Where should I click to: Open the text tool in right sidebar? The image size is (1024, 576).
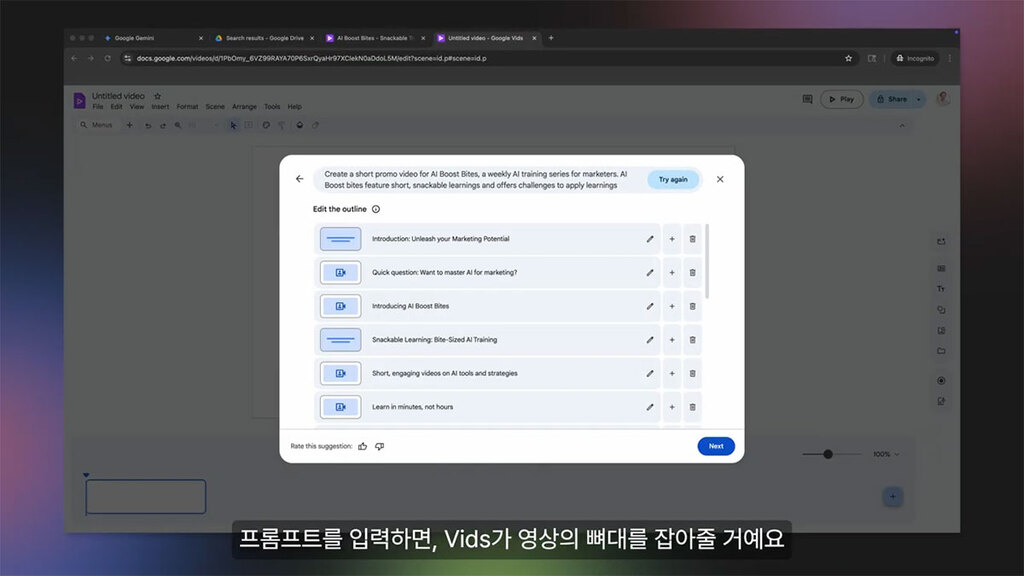pyautogui.click(x=941, y=289)
